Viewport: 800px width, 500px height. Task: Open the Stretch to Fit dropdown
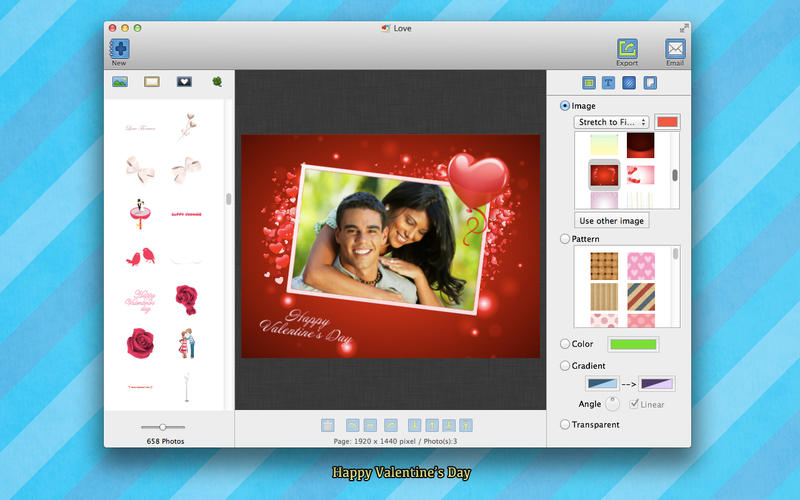point(611,122)
